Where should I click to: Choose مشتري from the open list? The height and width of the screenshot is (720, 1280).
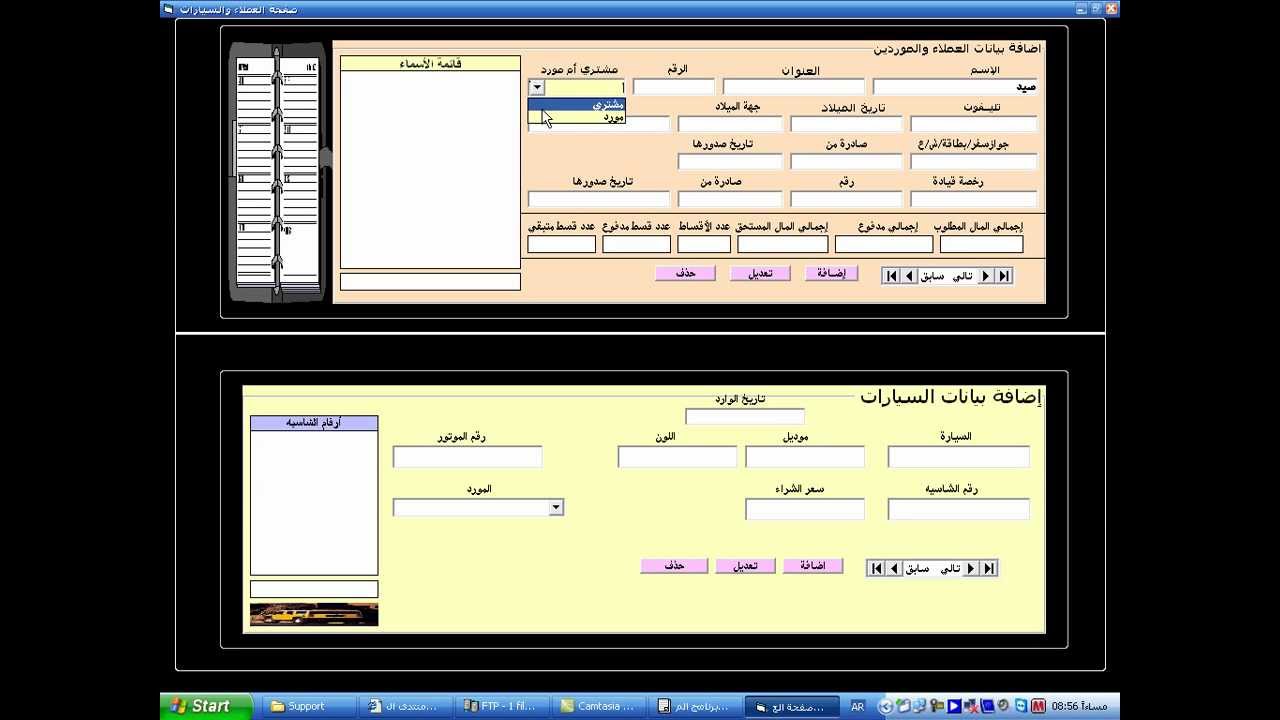(576, 104)
